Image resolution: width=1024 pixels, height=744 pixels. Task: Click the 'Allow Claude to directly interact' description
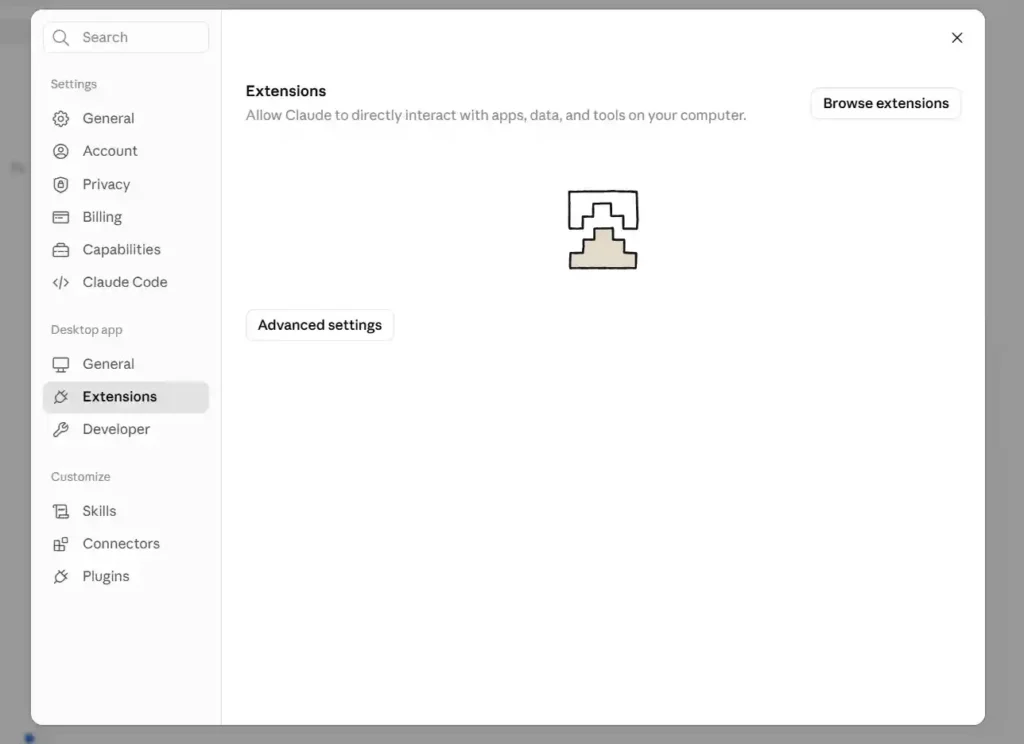pyautogui.click(x=496, y=116)
